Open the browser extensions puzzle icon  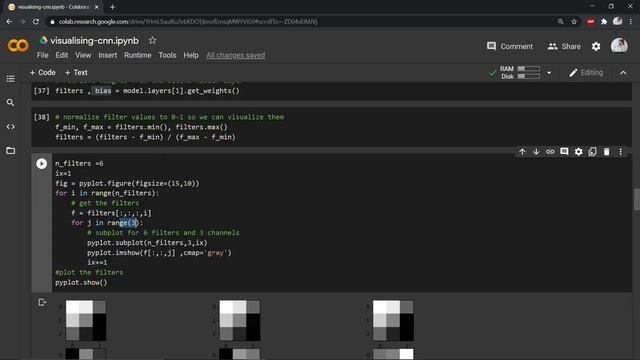tap(604, 21)
